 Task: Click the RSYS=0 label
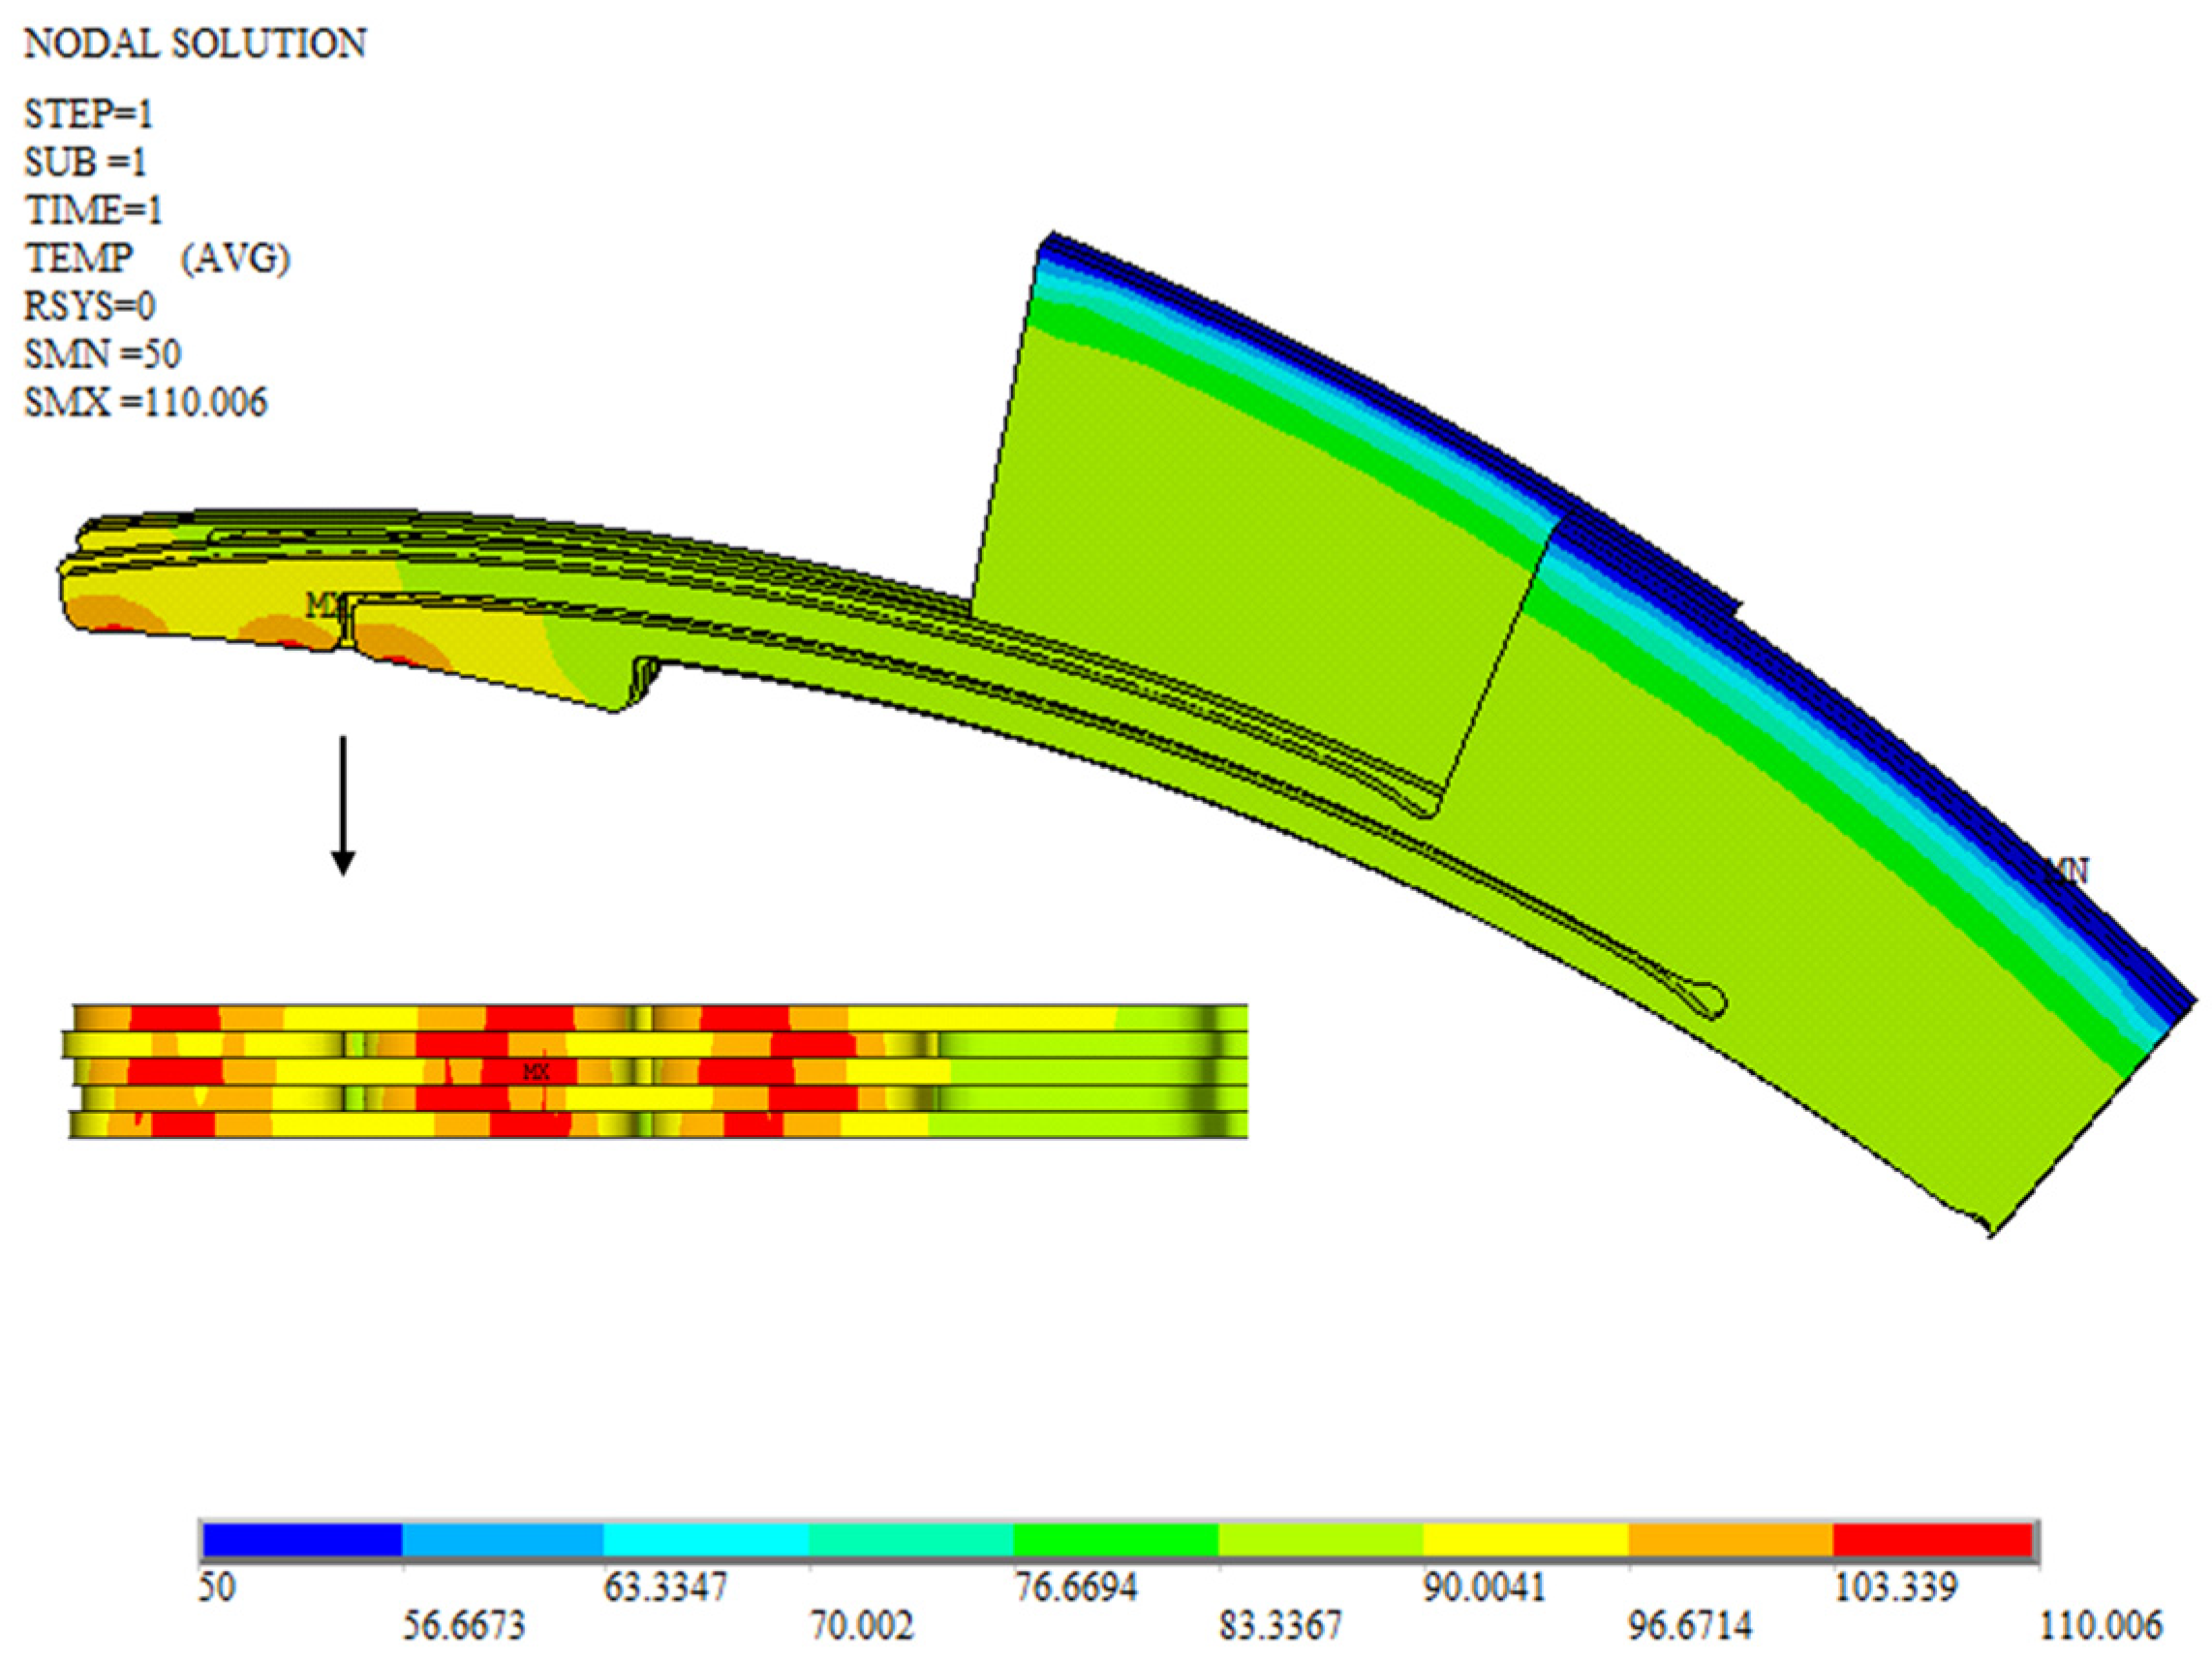click(x=89, y=306)
